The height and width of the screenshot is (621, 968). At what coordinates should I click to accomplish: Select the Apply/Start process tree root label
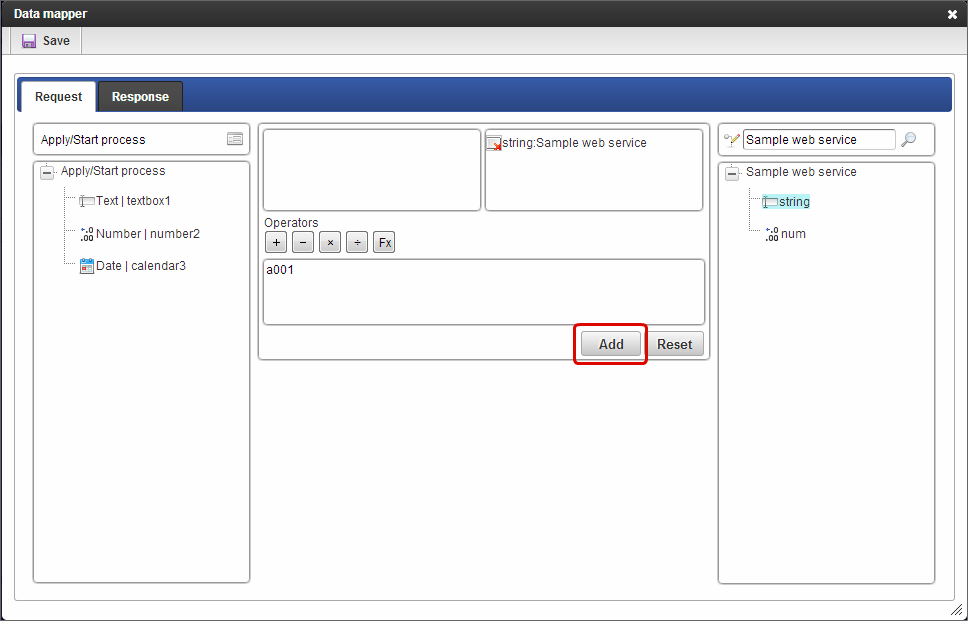(x=113, y=171)
